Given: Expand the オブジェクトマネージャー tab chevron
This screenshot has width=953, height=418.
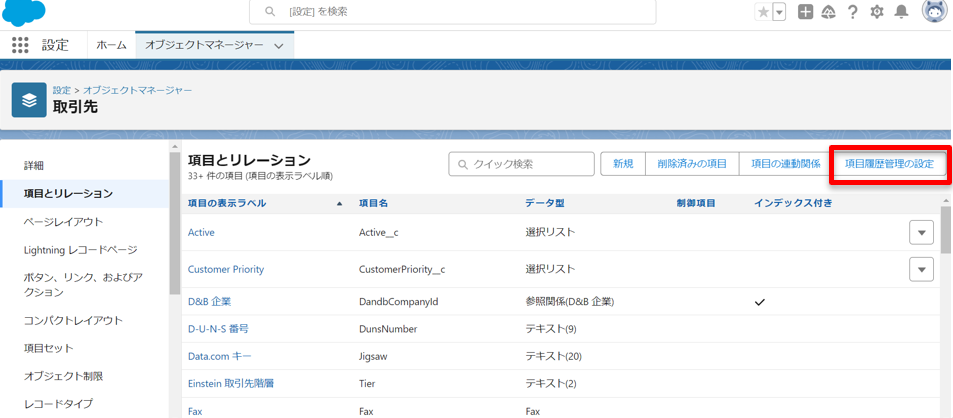Looking at the screenshot, I should pos(279,46).
